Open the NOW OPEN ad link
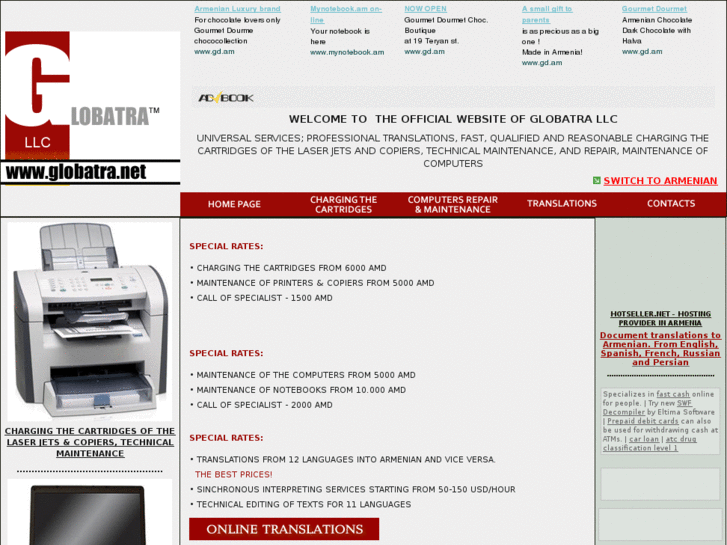The height and width of the screenshot is (545, 727). tap(425, 9)
